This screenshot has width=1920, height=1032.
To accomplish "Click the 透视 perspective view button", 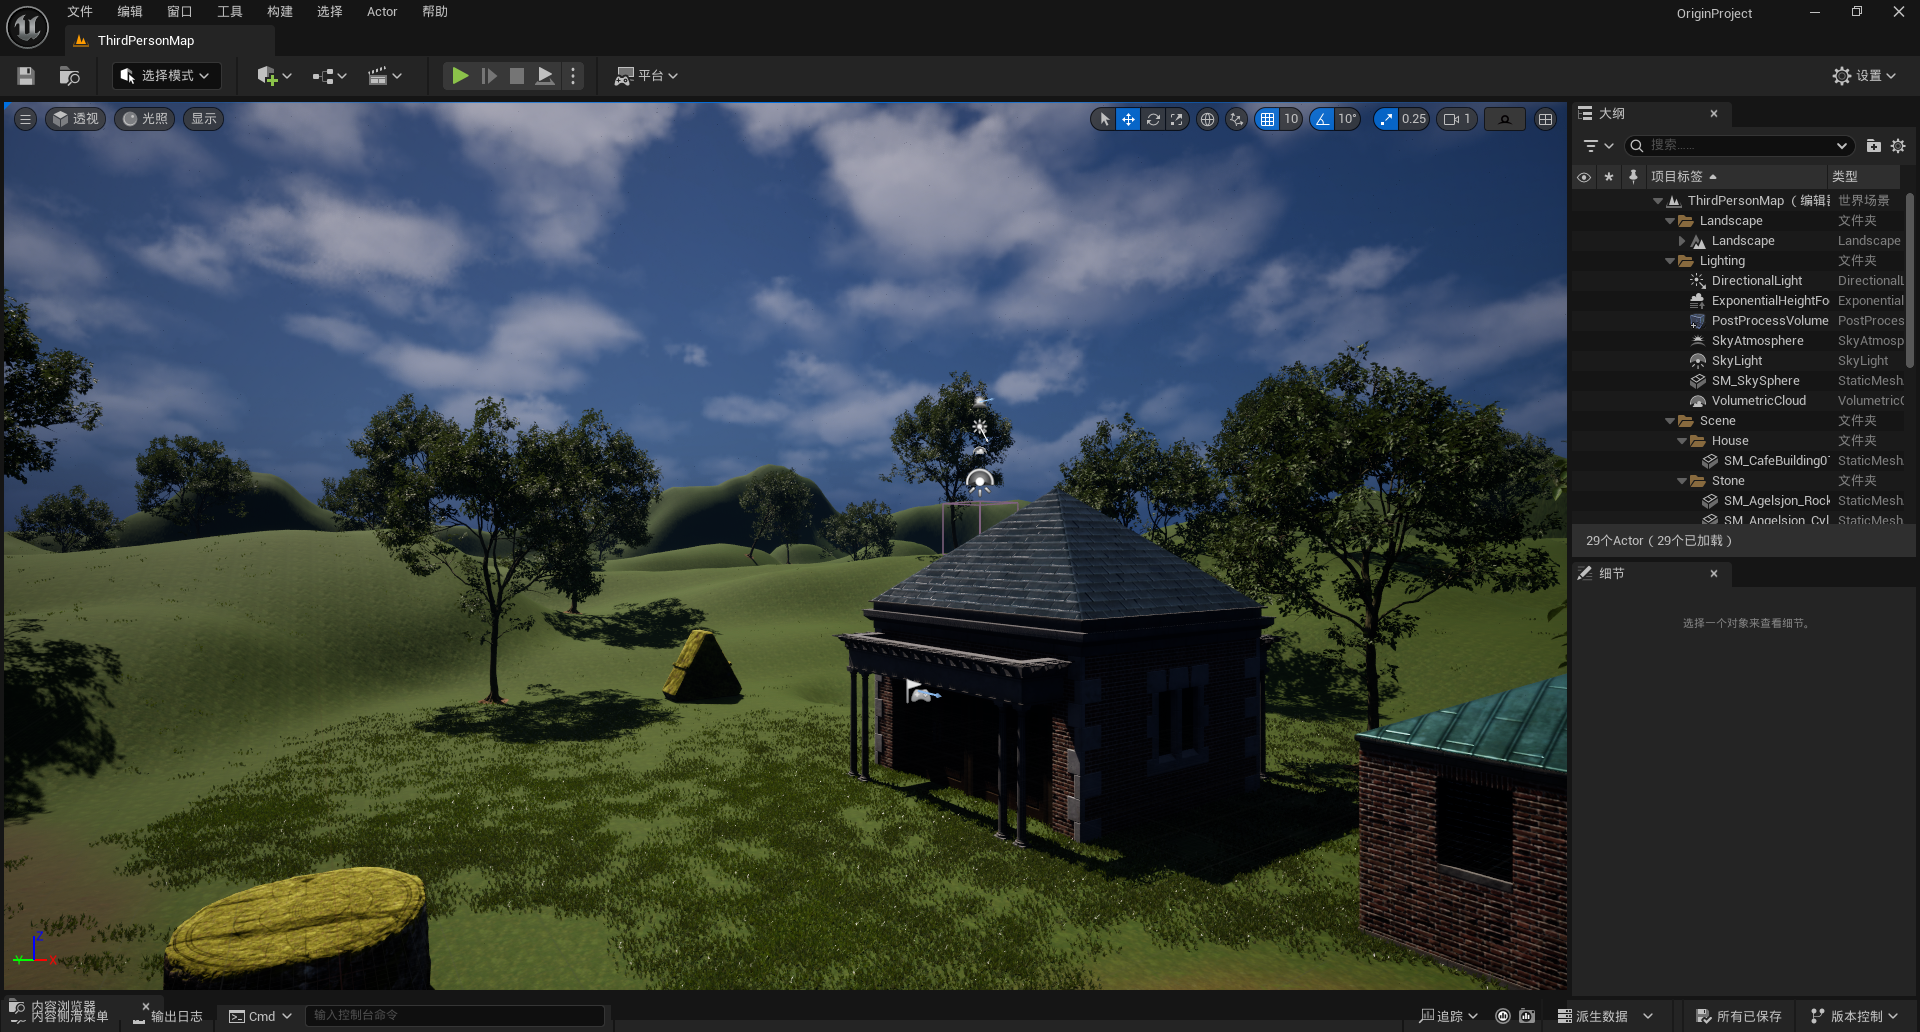I will (x=76, y=119).
